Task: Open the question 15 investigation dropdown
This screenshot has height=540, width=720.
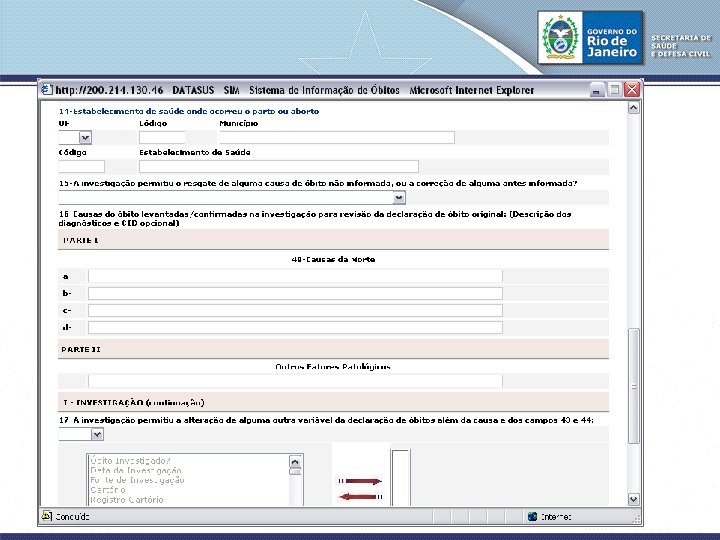Action: tap(399, 198)
